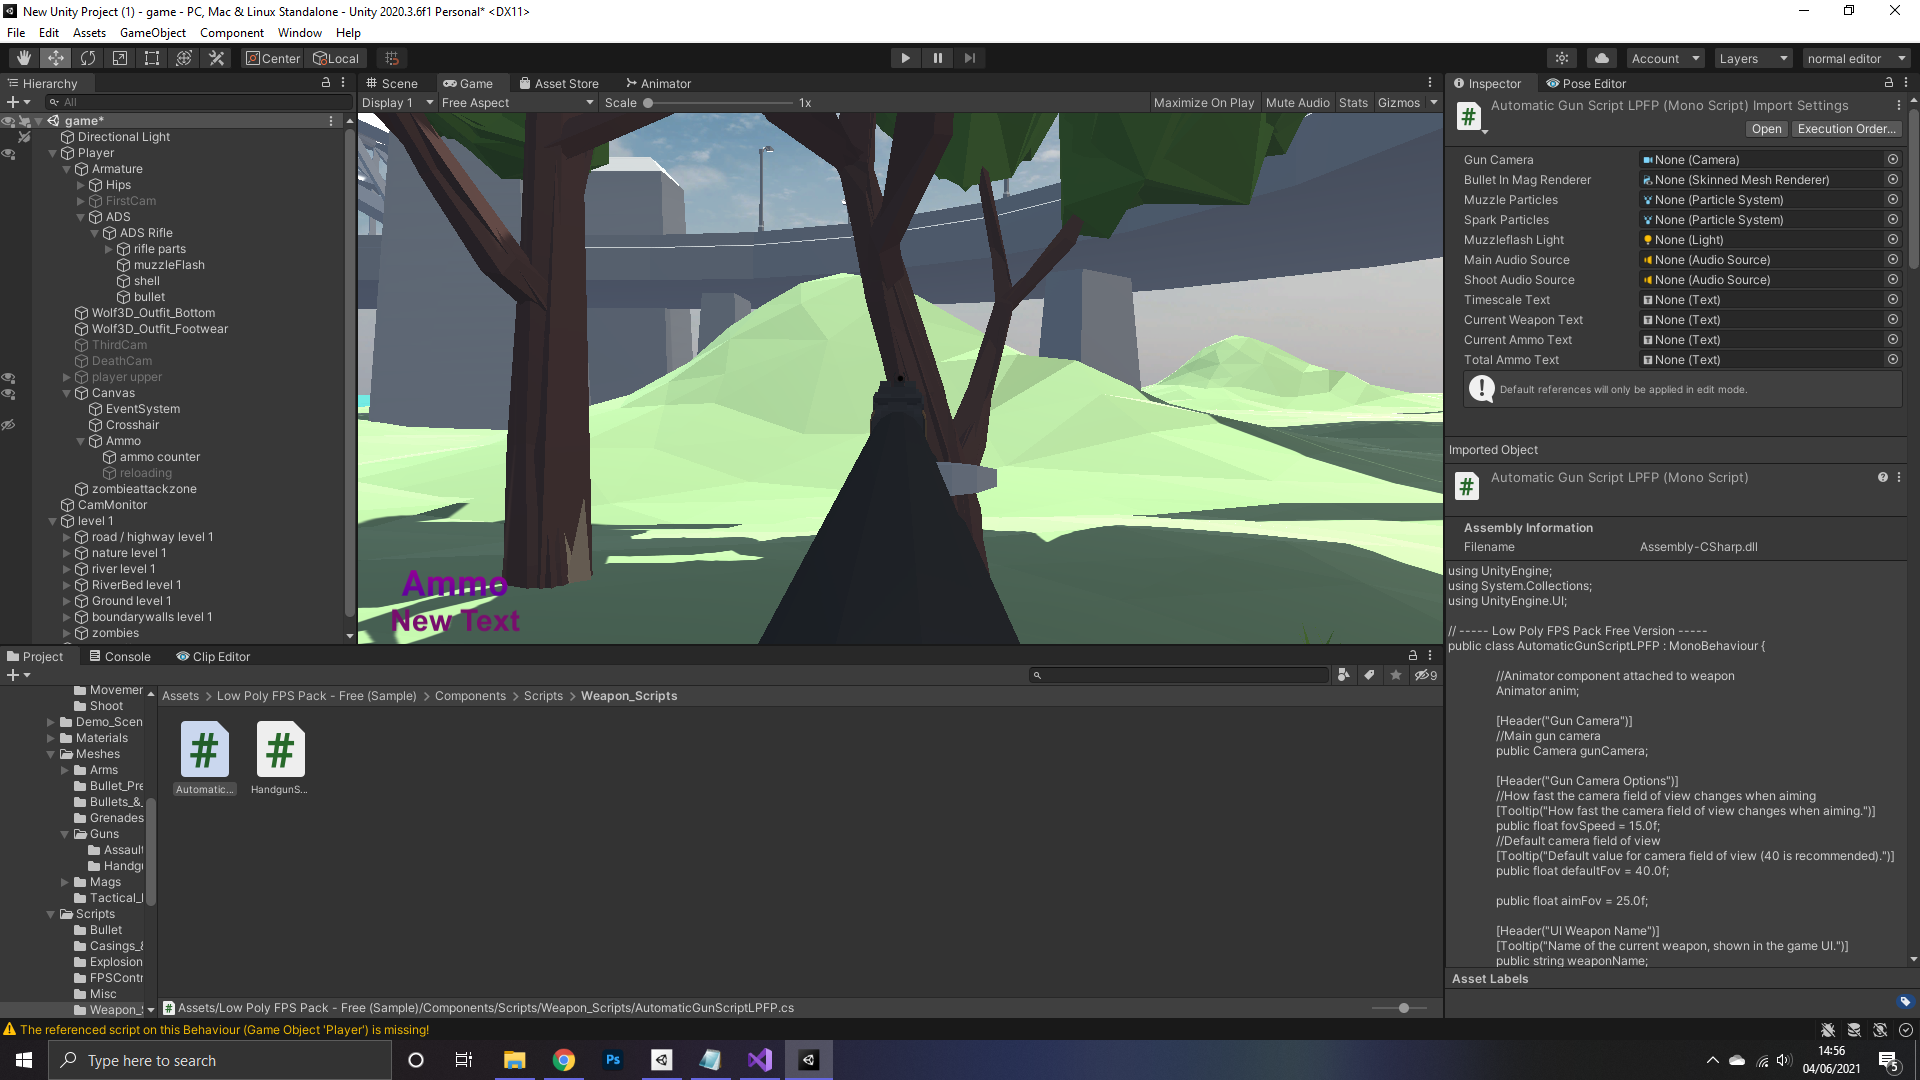Open scene game* options menu in Hierarchy
The width and height of the screenshot is (1920, 1080).
point(331,120)
